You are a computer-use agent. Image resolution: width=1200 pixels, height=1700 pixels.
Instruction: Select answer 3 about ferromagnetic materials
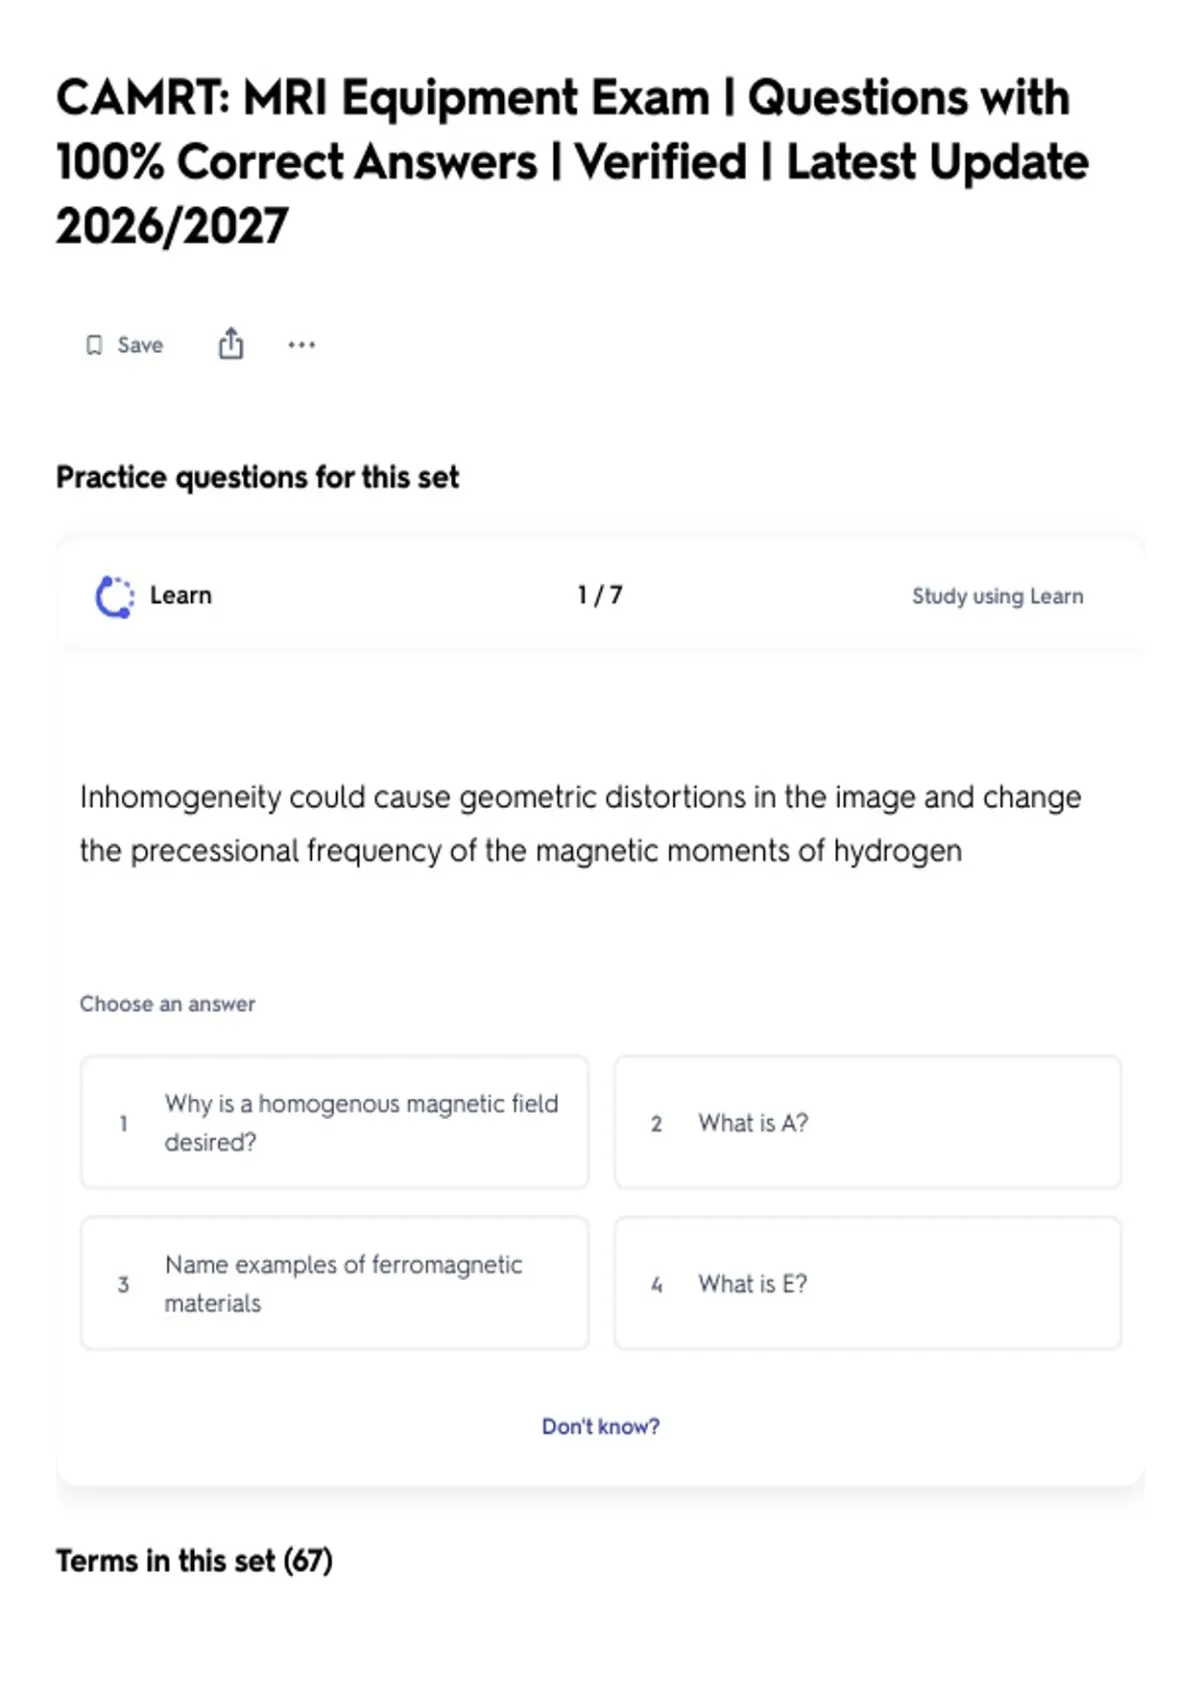click(x=335, y=1283)
